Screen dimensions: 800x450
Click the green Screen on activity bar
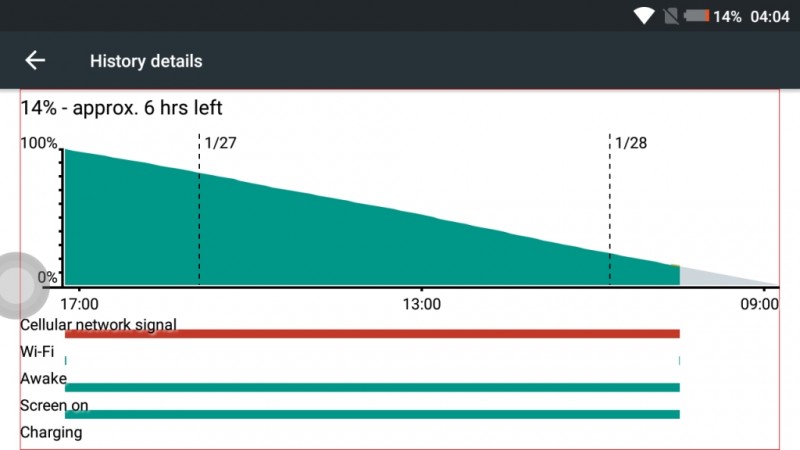pos(372,414)
